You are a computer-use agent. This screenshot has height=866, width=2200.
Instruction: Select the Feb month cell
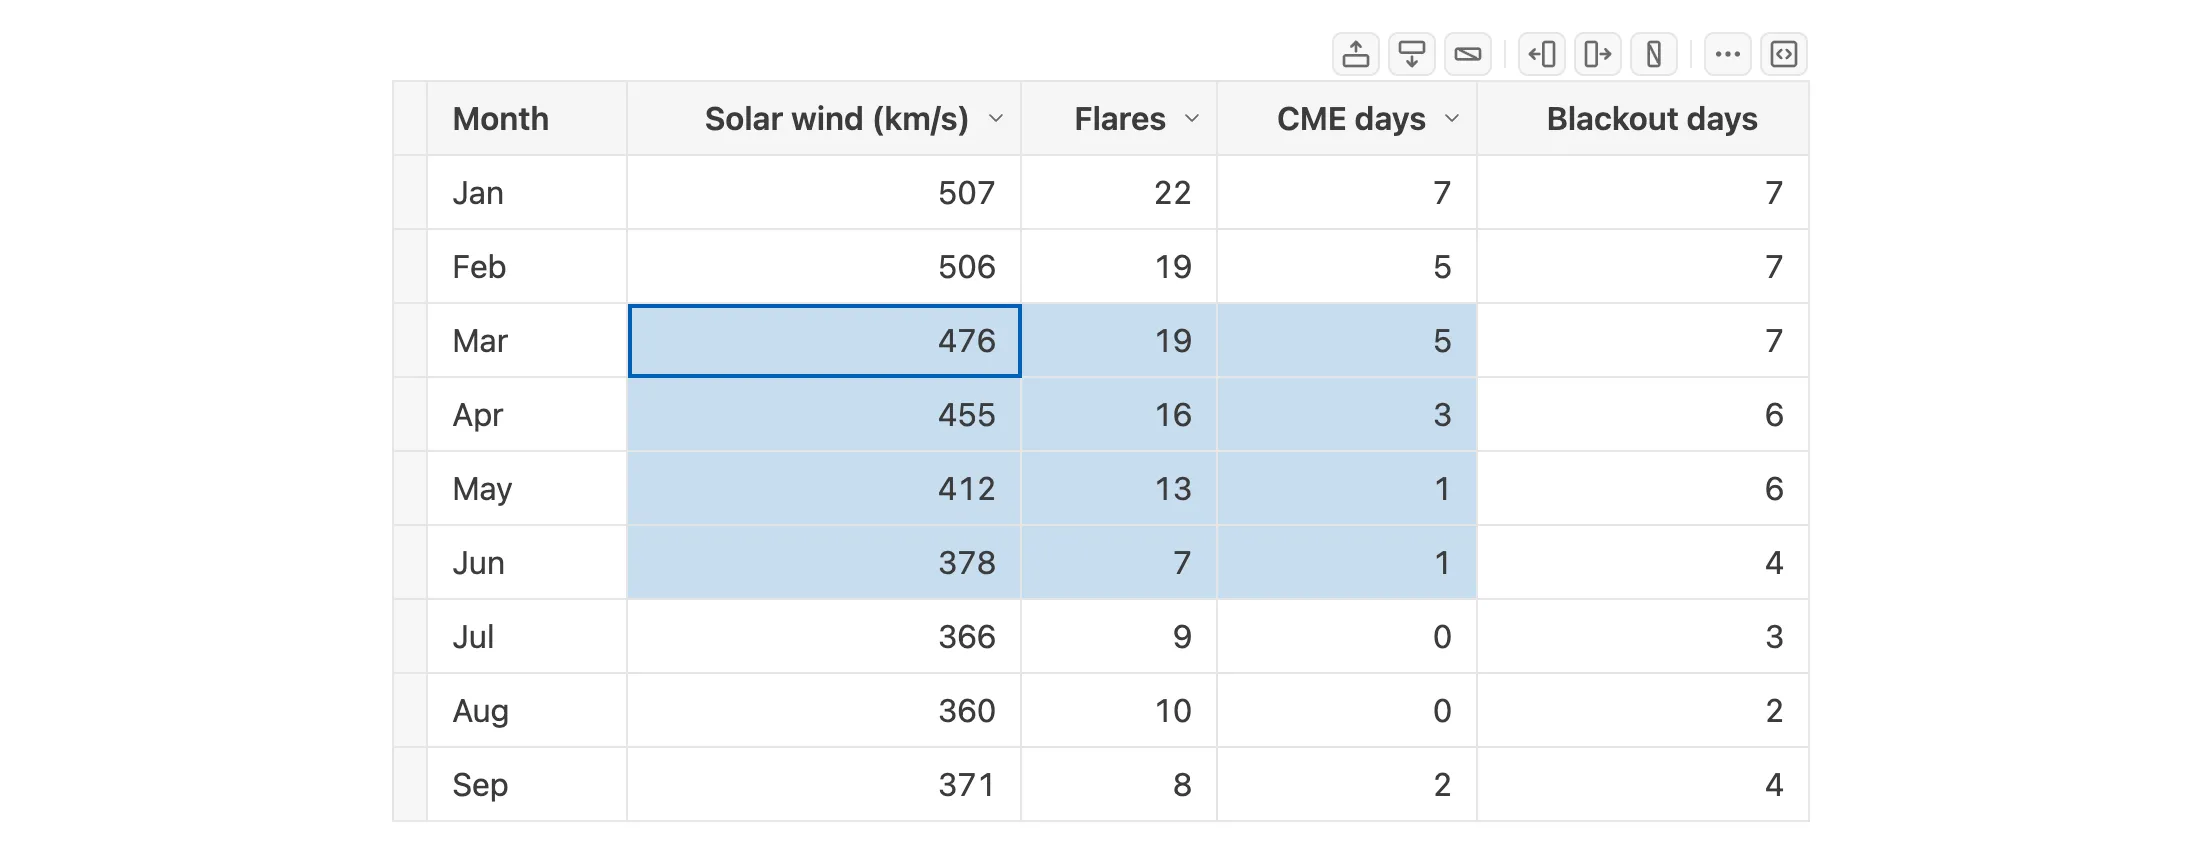(527, 267)
